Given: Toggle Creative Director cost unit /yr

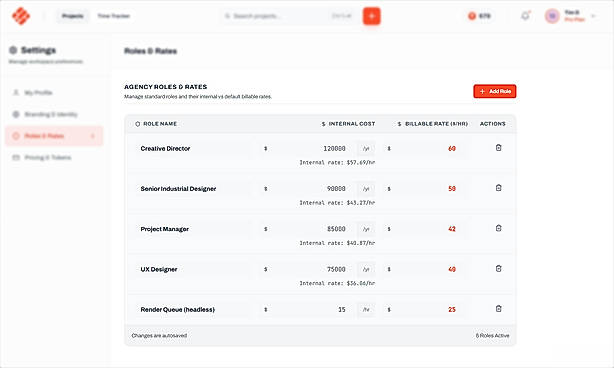Looking at the screenshot, I should 366,149.
